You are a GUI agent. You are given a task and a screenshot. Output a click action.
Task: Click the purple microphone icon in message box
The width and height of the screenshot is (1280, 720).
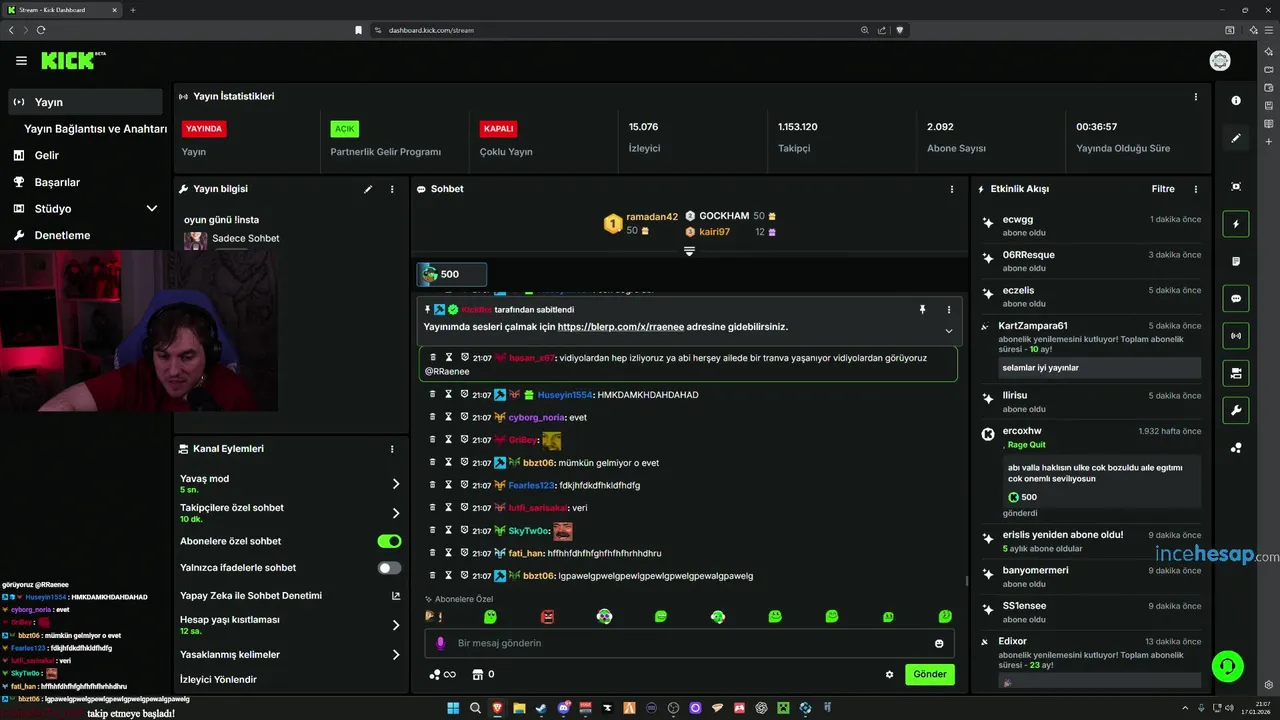(440, 643)
